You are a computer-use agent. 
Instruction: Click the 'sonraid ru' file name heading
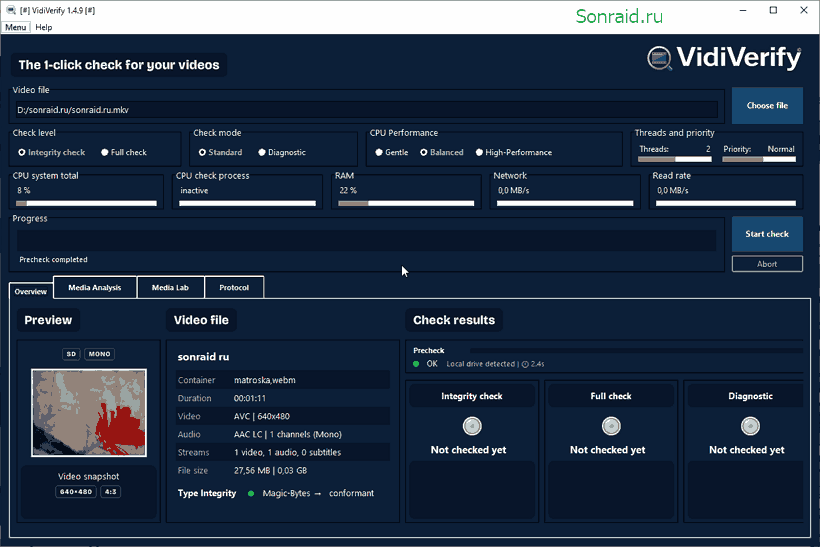pyautogui.click(x=203, y=357)
